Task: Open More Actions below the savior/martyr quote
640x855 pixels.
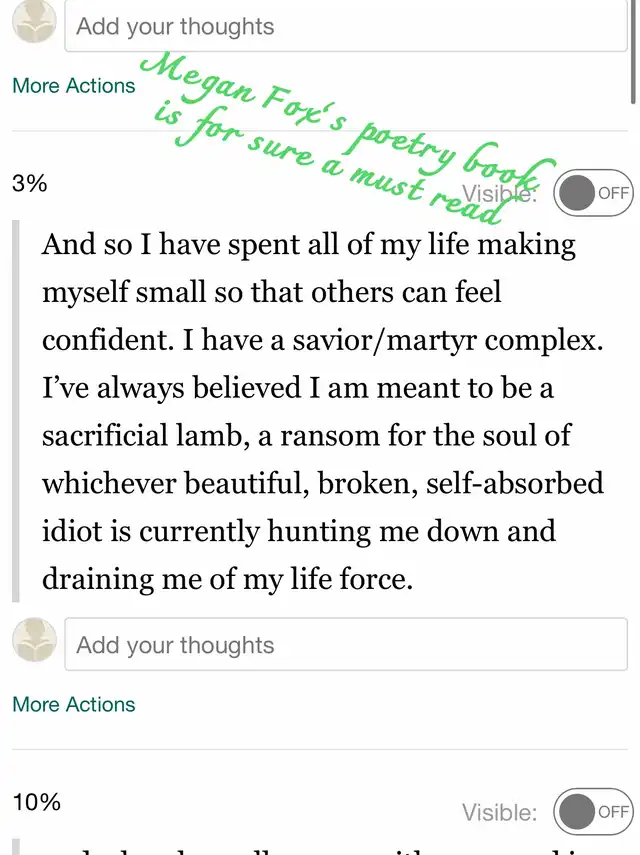Action: coord(74,705)
